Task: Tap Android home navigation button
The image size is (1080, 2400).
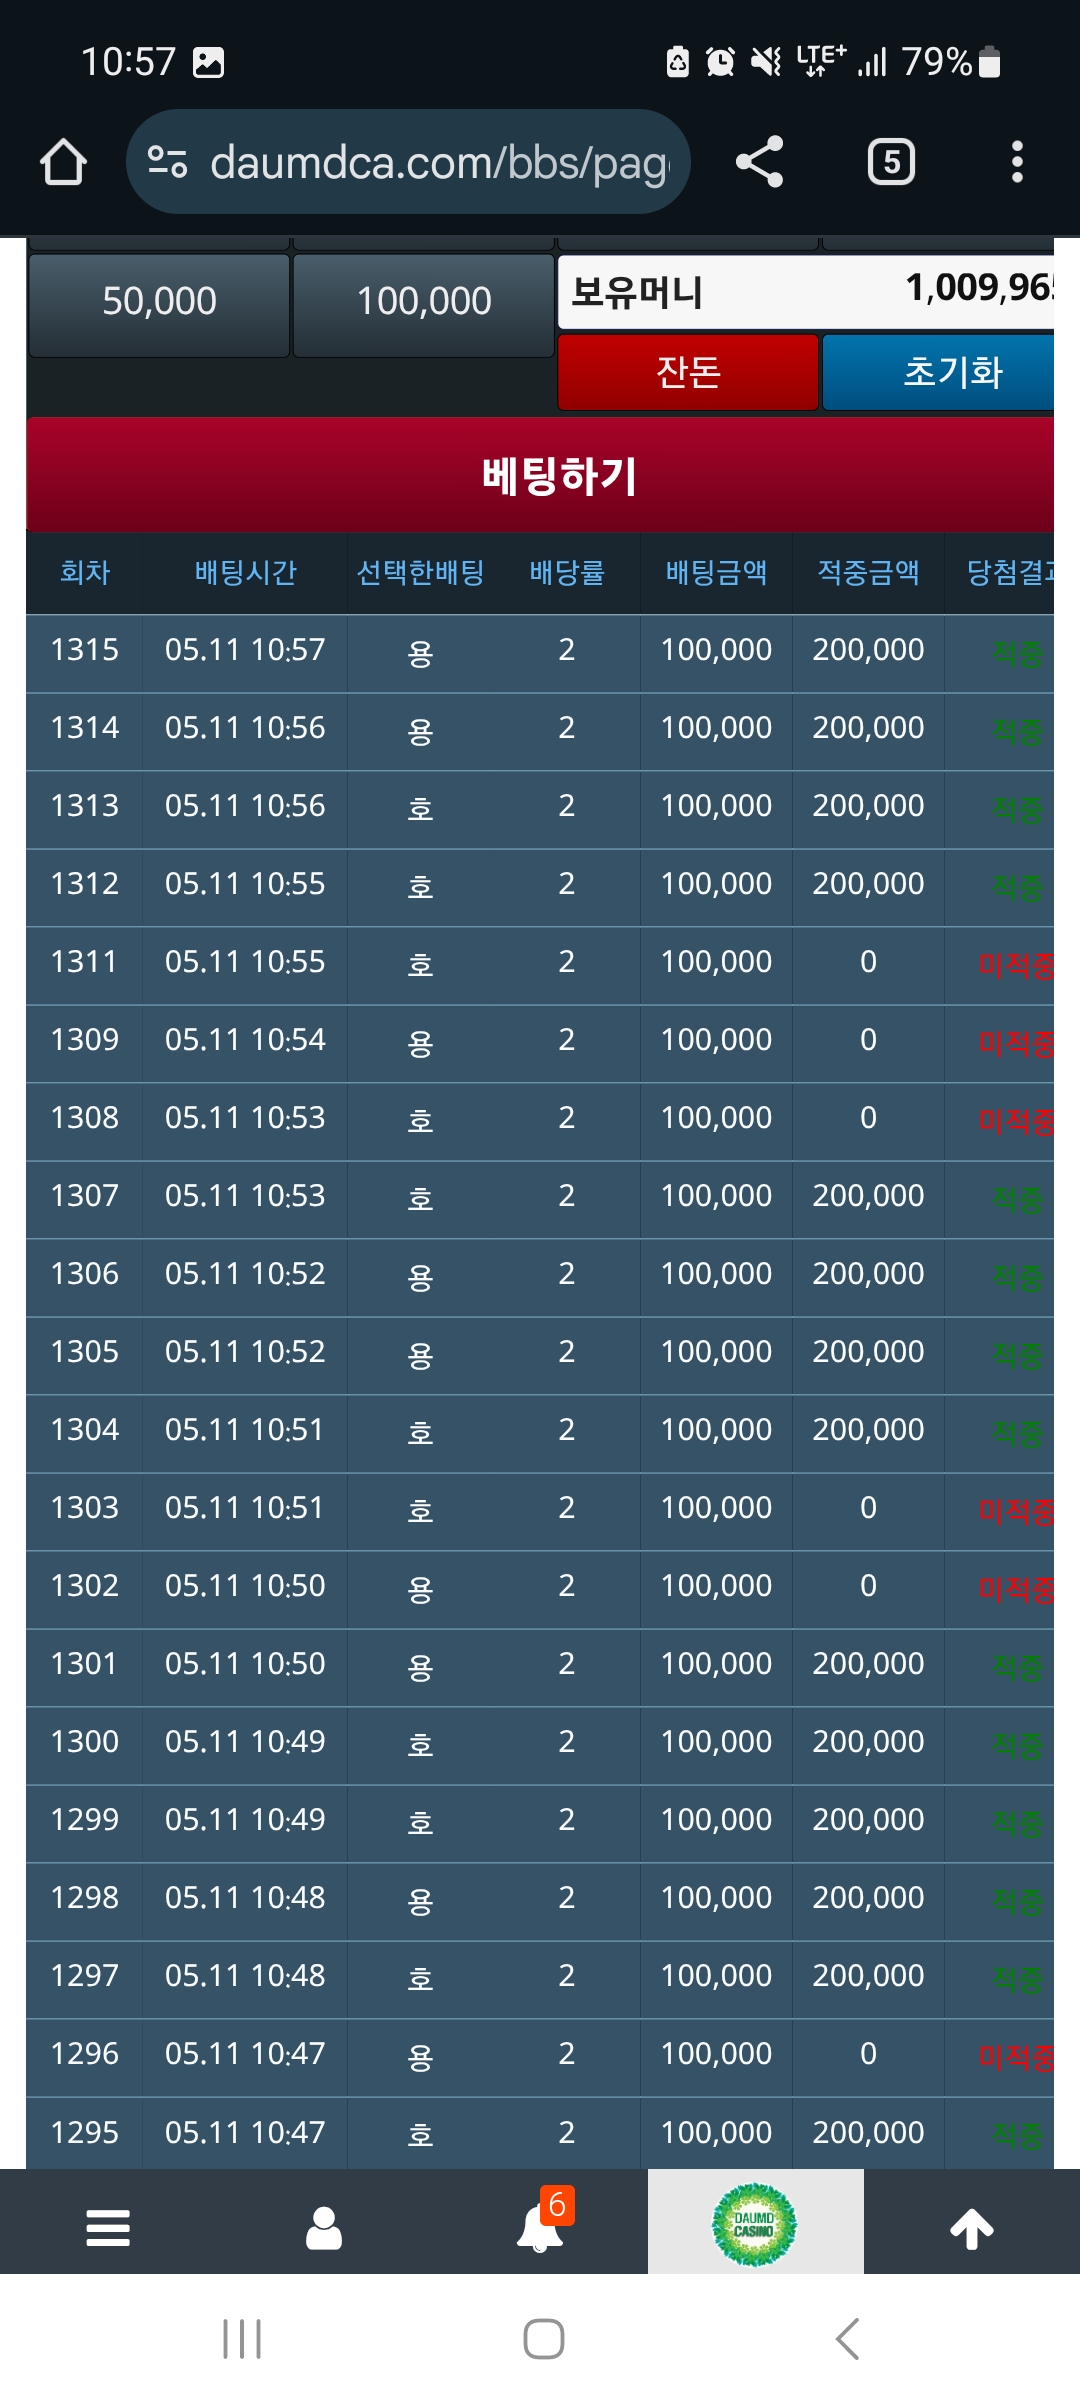Action: [x=544, y=2339]
